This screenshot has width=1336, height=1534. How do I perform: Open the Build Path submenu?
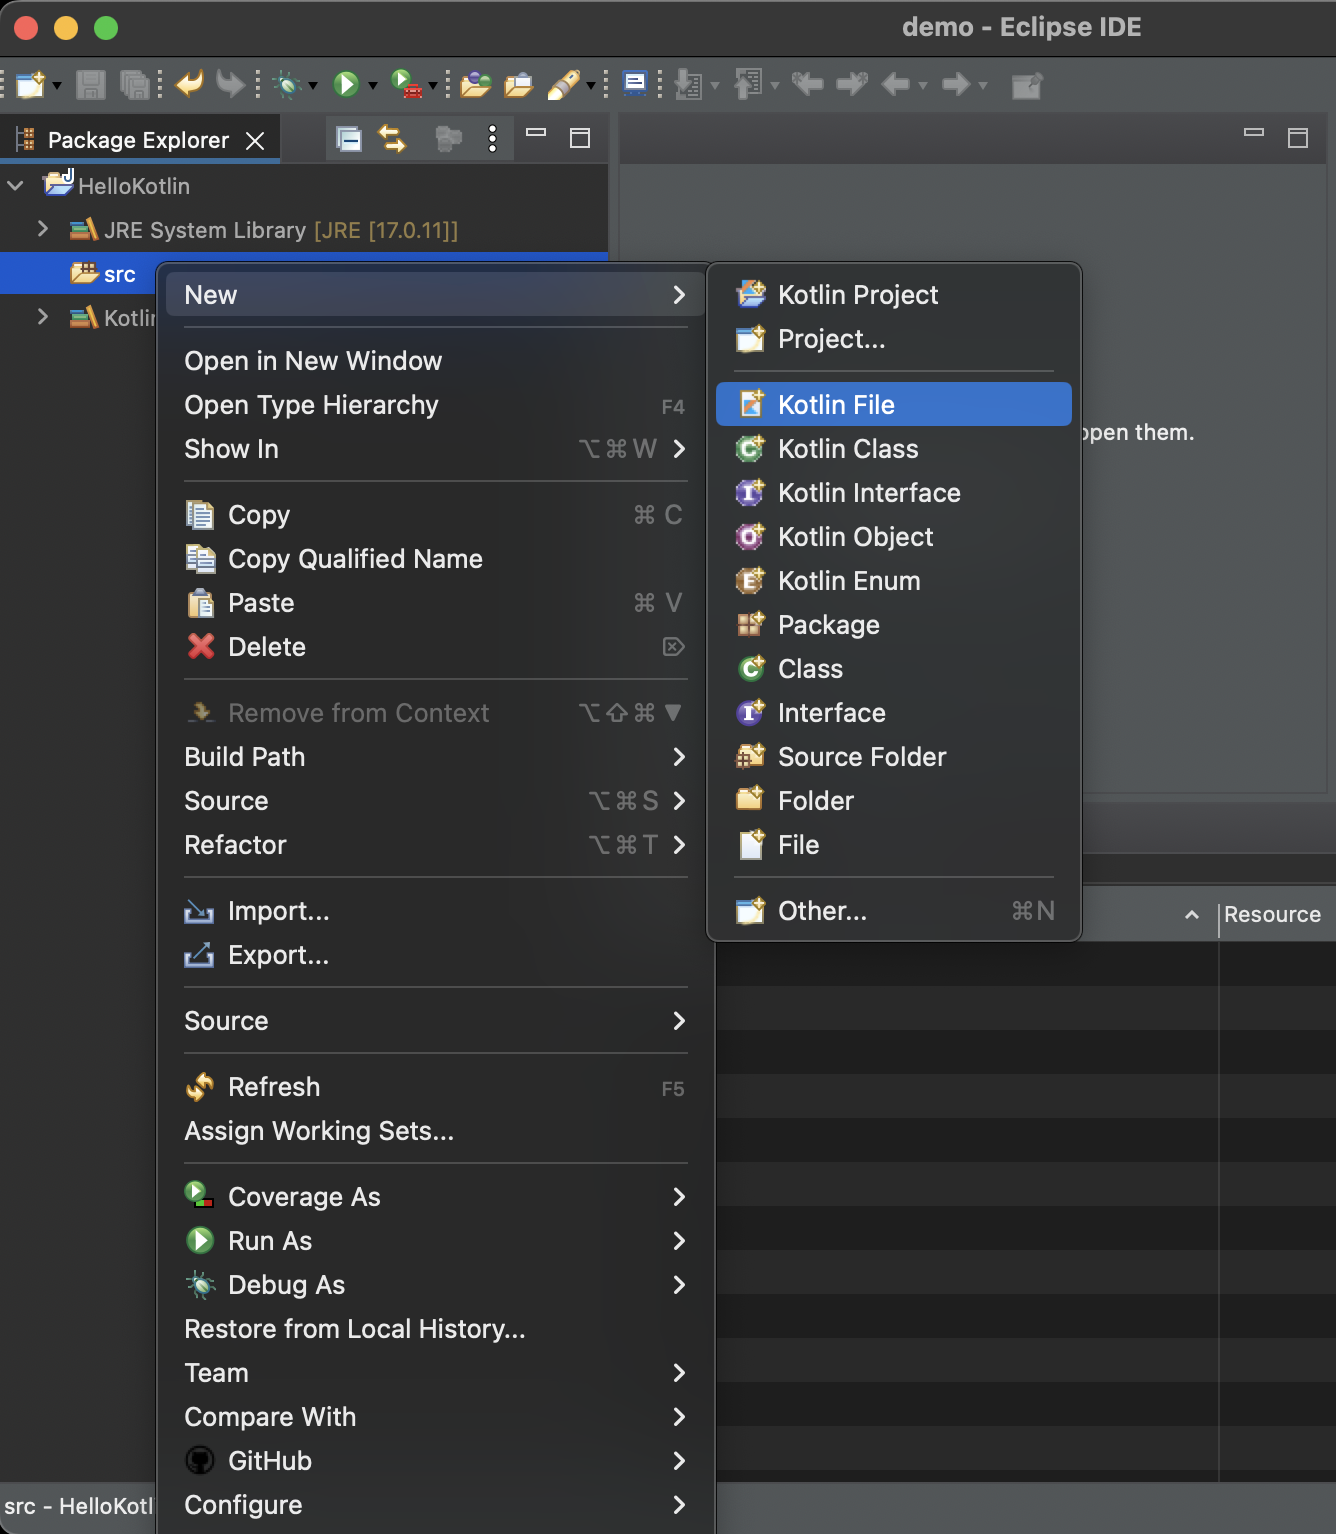click(436, 757)
